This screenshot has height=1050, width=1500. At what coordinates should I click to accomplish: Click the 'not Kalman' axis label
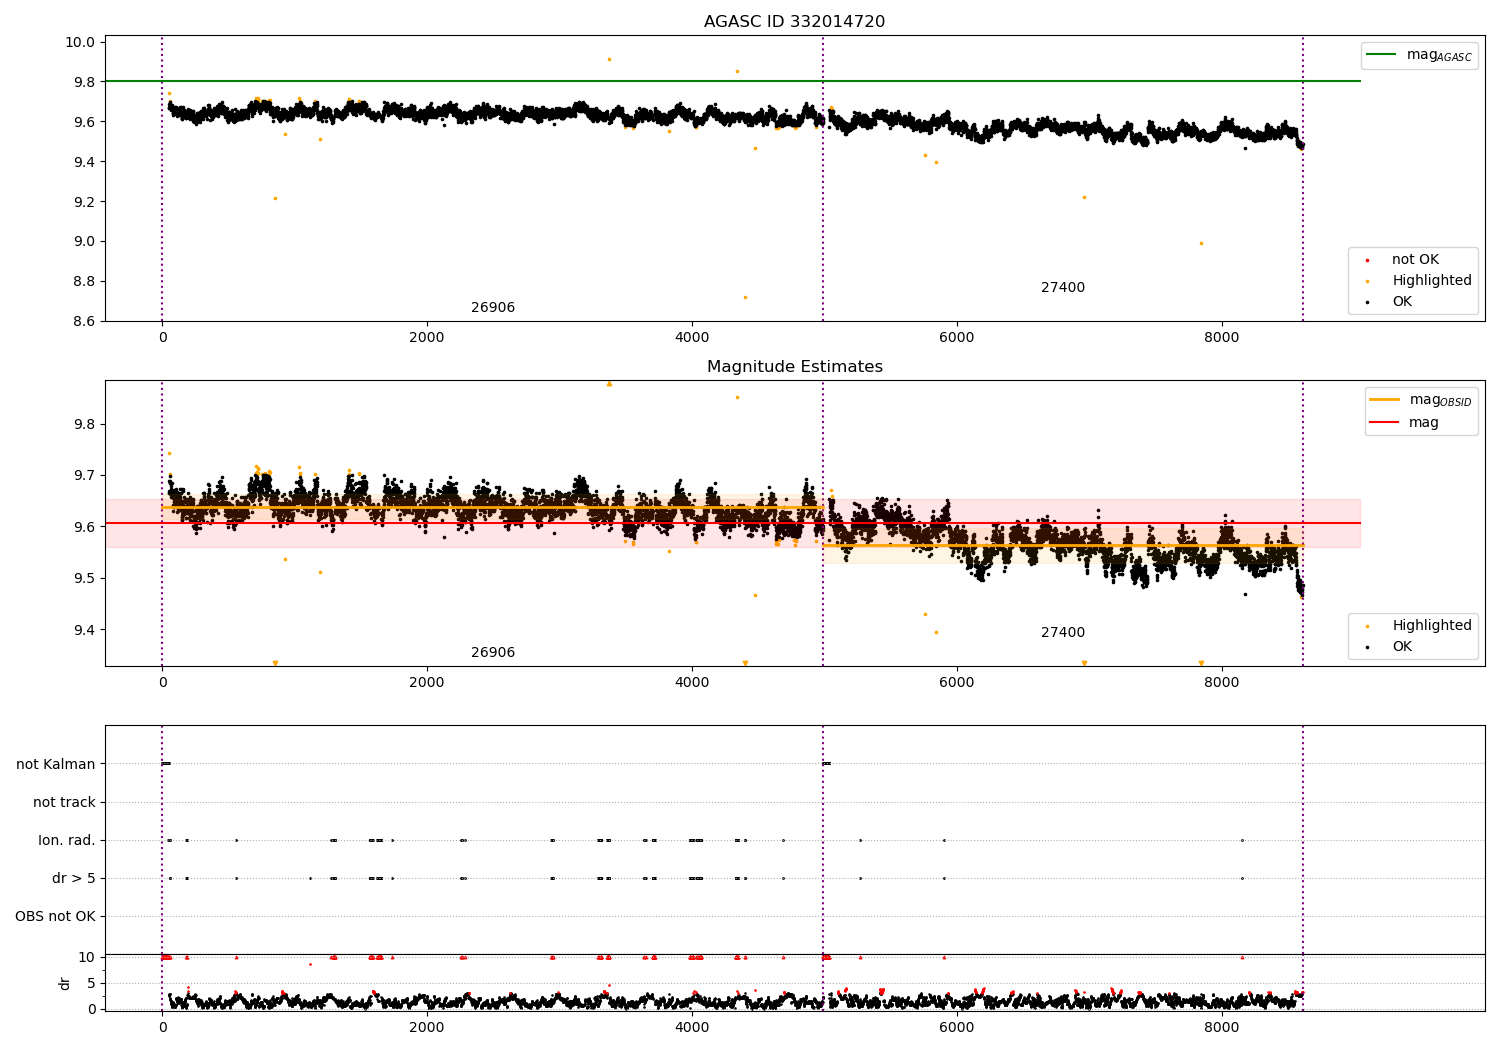click(56, 764)
